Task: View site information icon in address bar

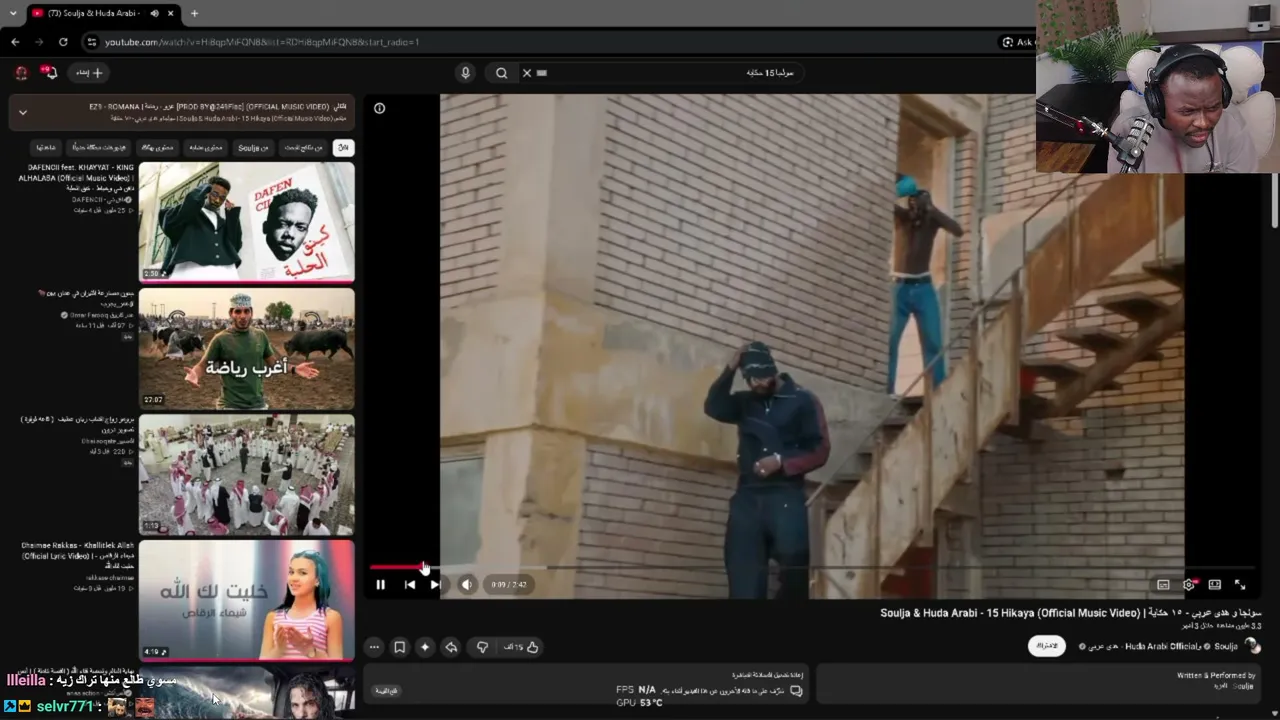Action: click(92, 42)
